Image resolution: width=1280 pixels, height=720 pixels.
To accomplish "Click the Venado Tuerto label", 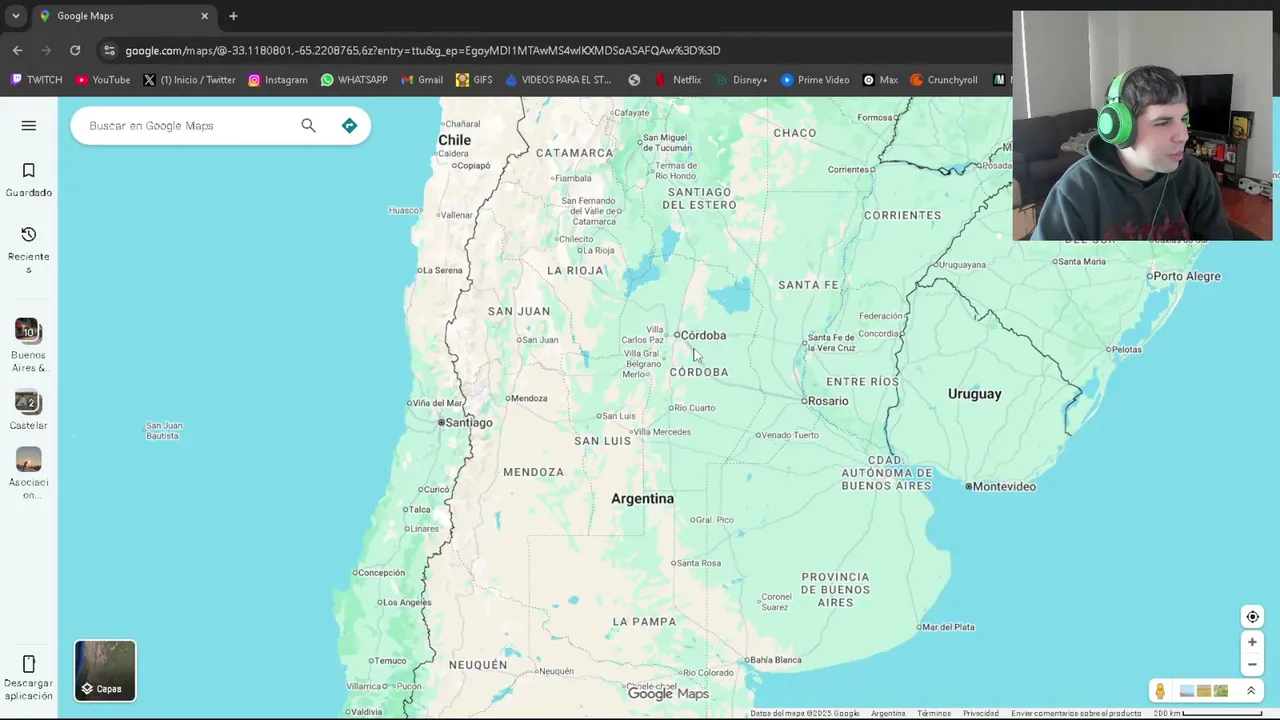I will (x=790, y=435).
